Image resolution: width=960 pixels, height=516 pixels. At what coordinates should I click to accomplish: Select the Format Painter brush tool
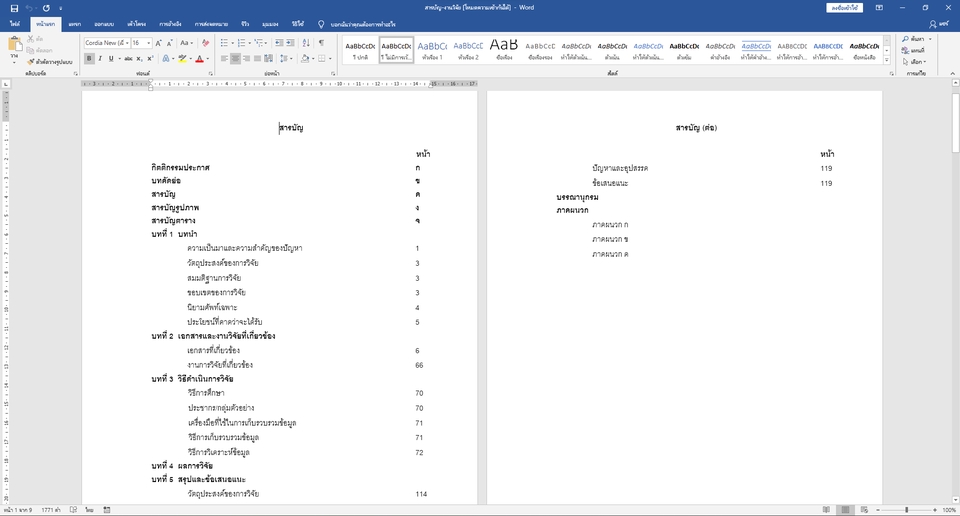50,62
